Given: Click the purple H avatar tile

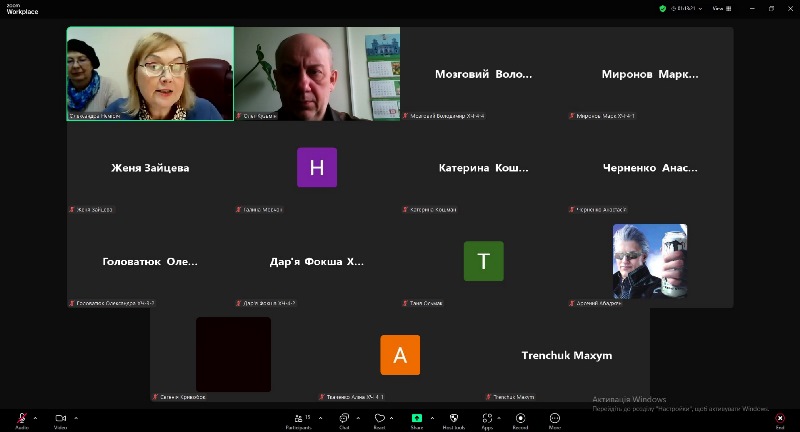Looking at the screenshot, I should [x=317, y=168].
